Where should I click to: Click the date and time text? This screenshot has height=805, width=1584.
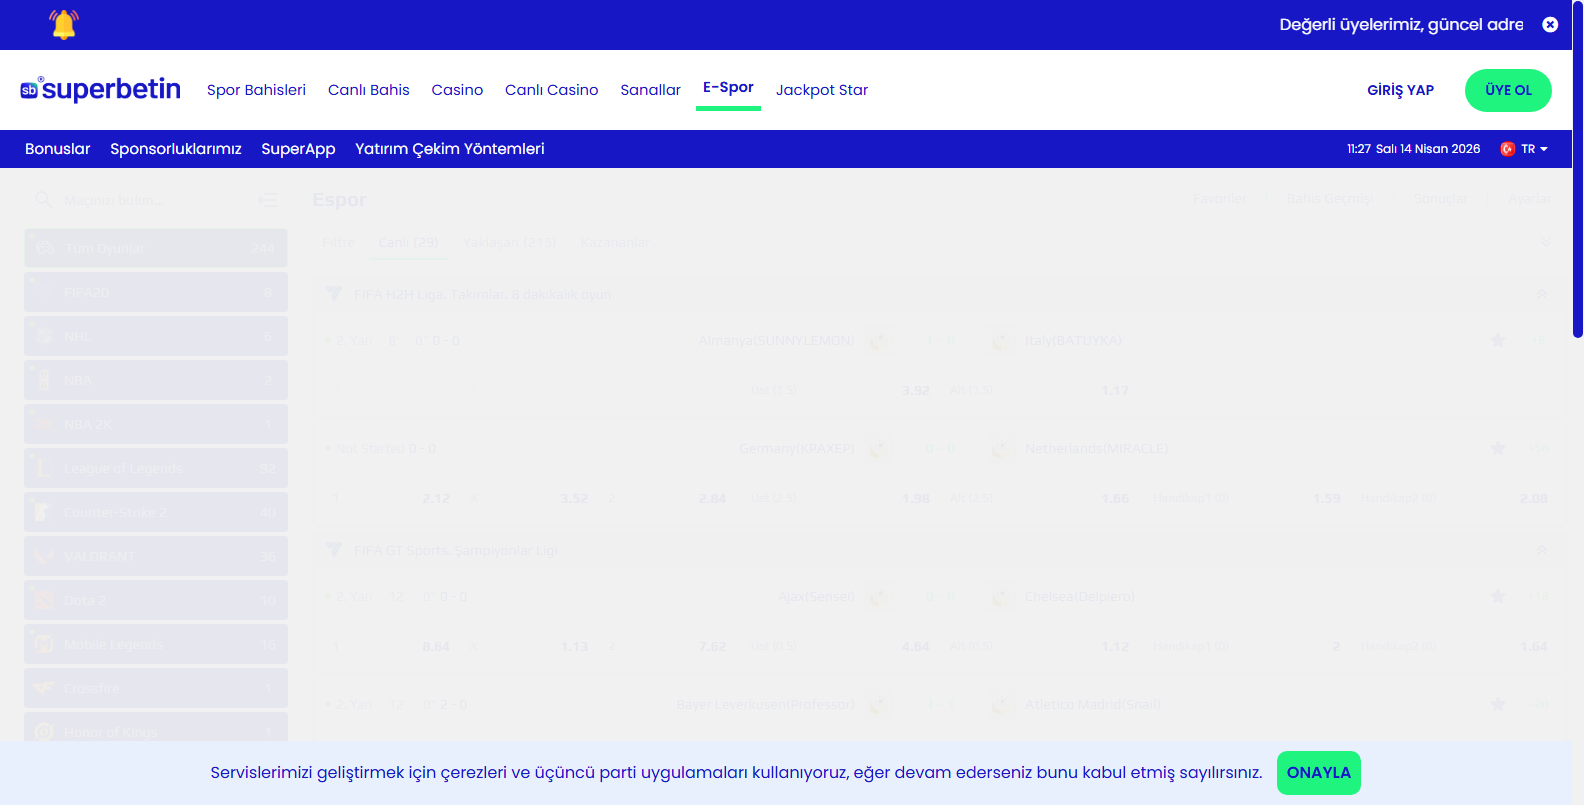click(1413, 149)
